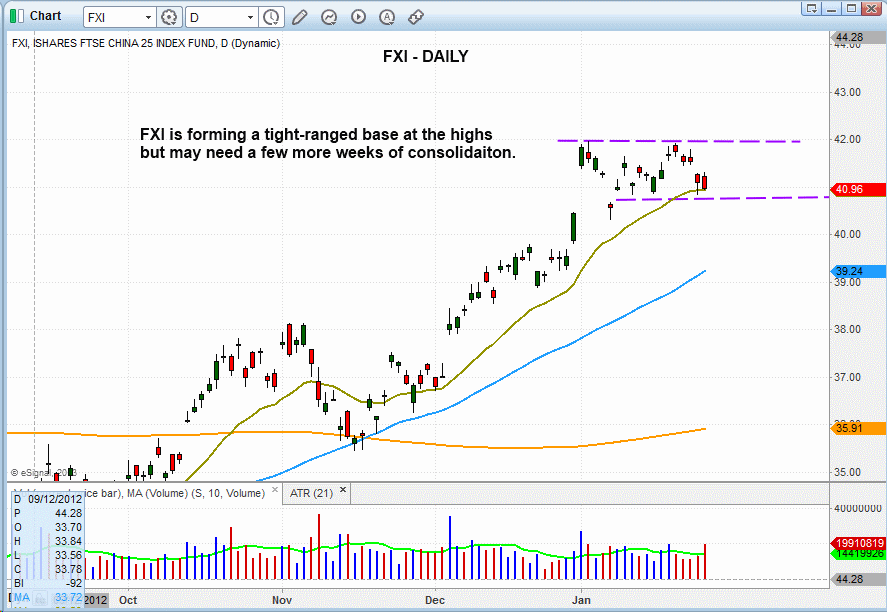
Task: Click the bar replay play icon
Action: (x=358, y=17)
